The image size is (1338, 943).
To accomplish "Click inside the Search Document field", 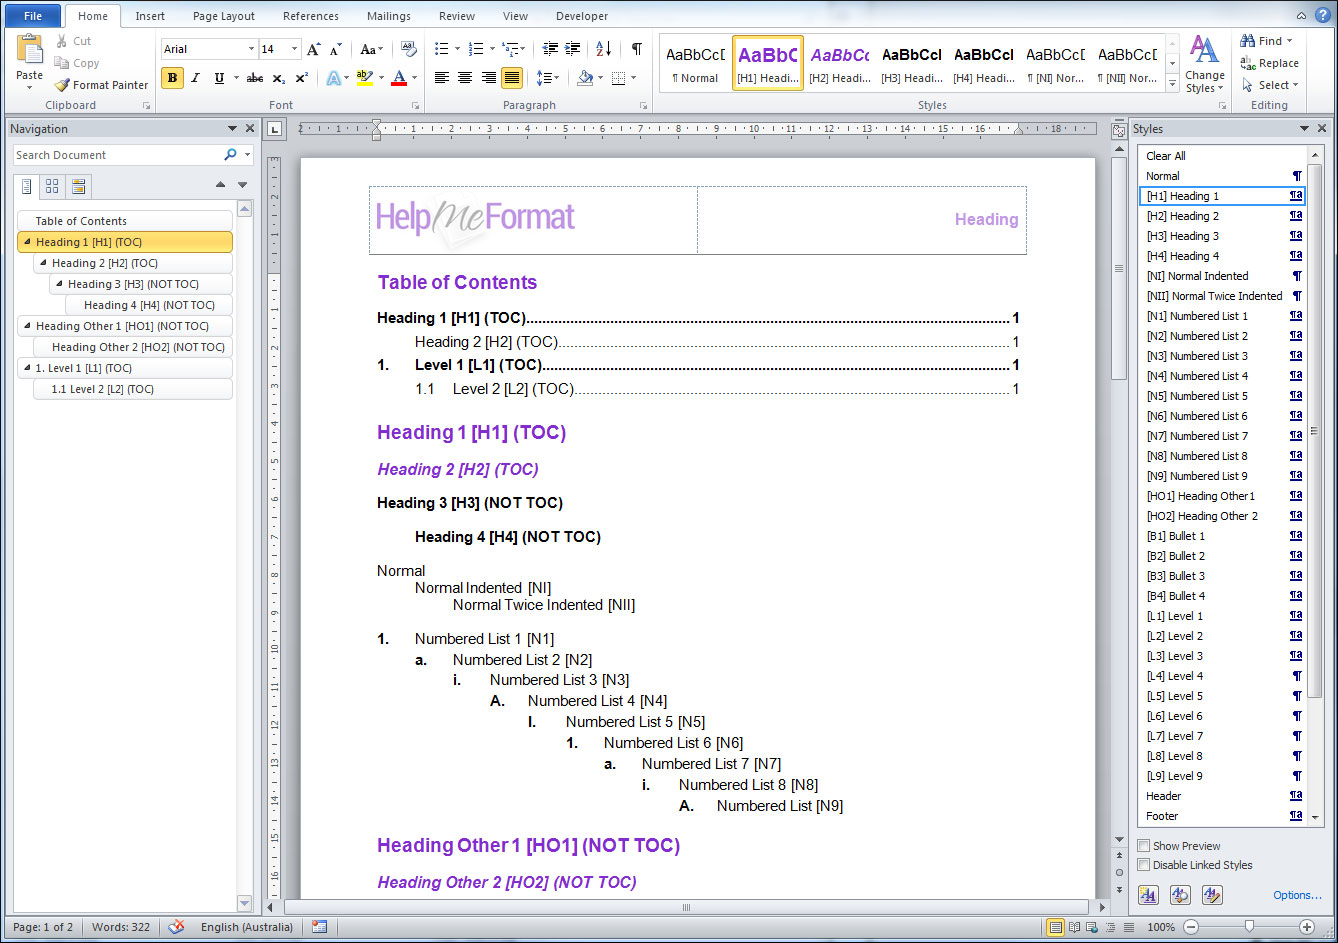I will pos(110,155).
